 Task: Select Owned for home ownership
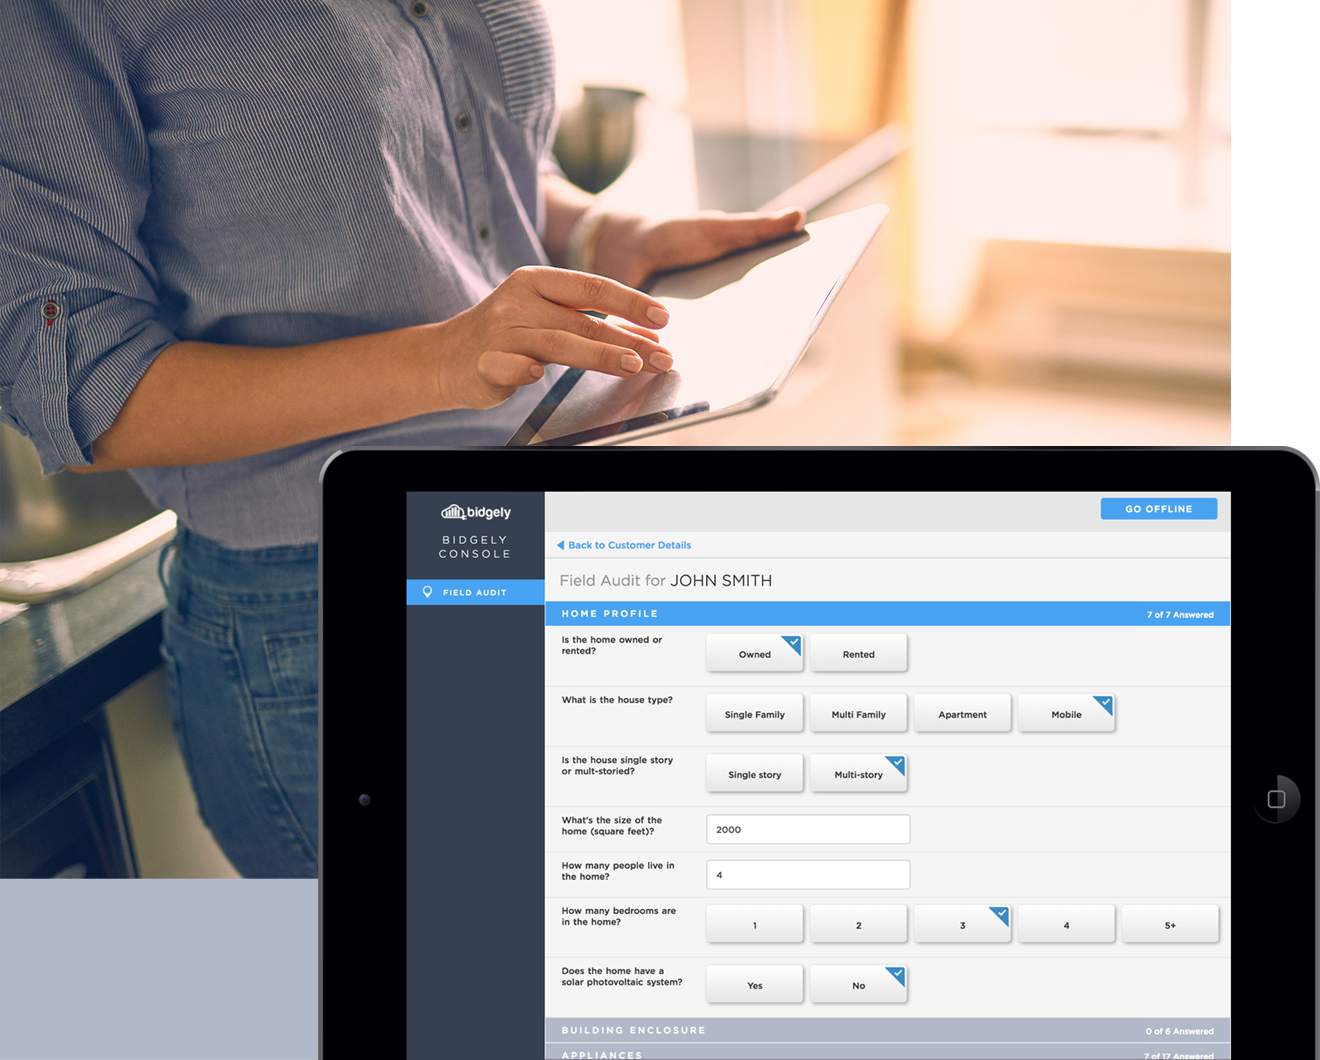pos(755,654)
